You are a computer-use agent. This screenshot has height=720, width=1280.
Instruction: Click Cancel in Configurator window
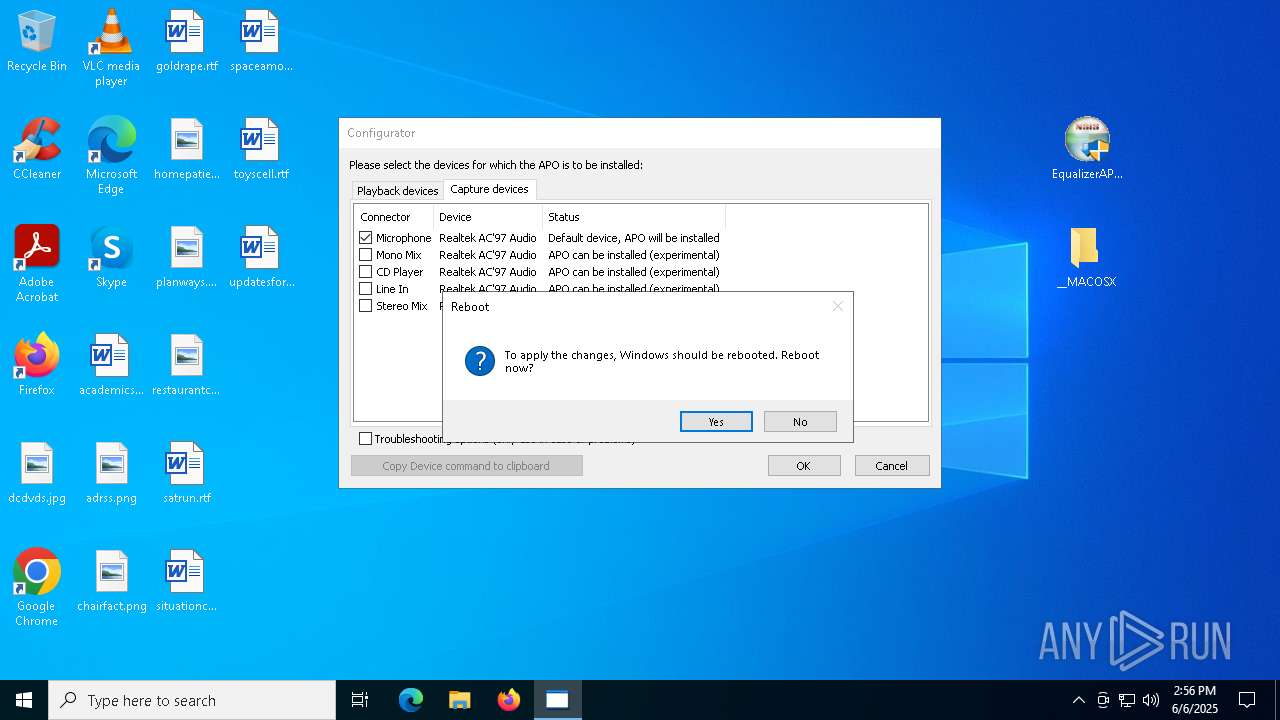point(892,466)
